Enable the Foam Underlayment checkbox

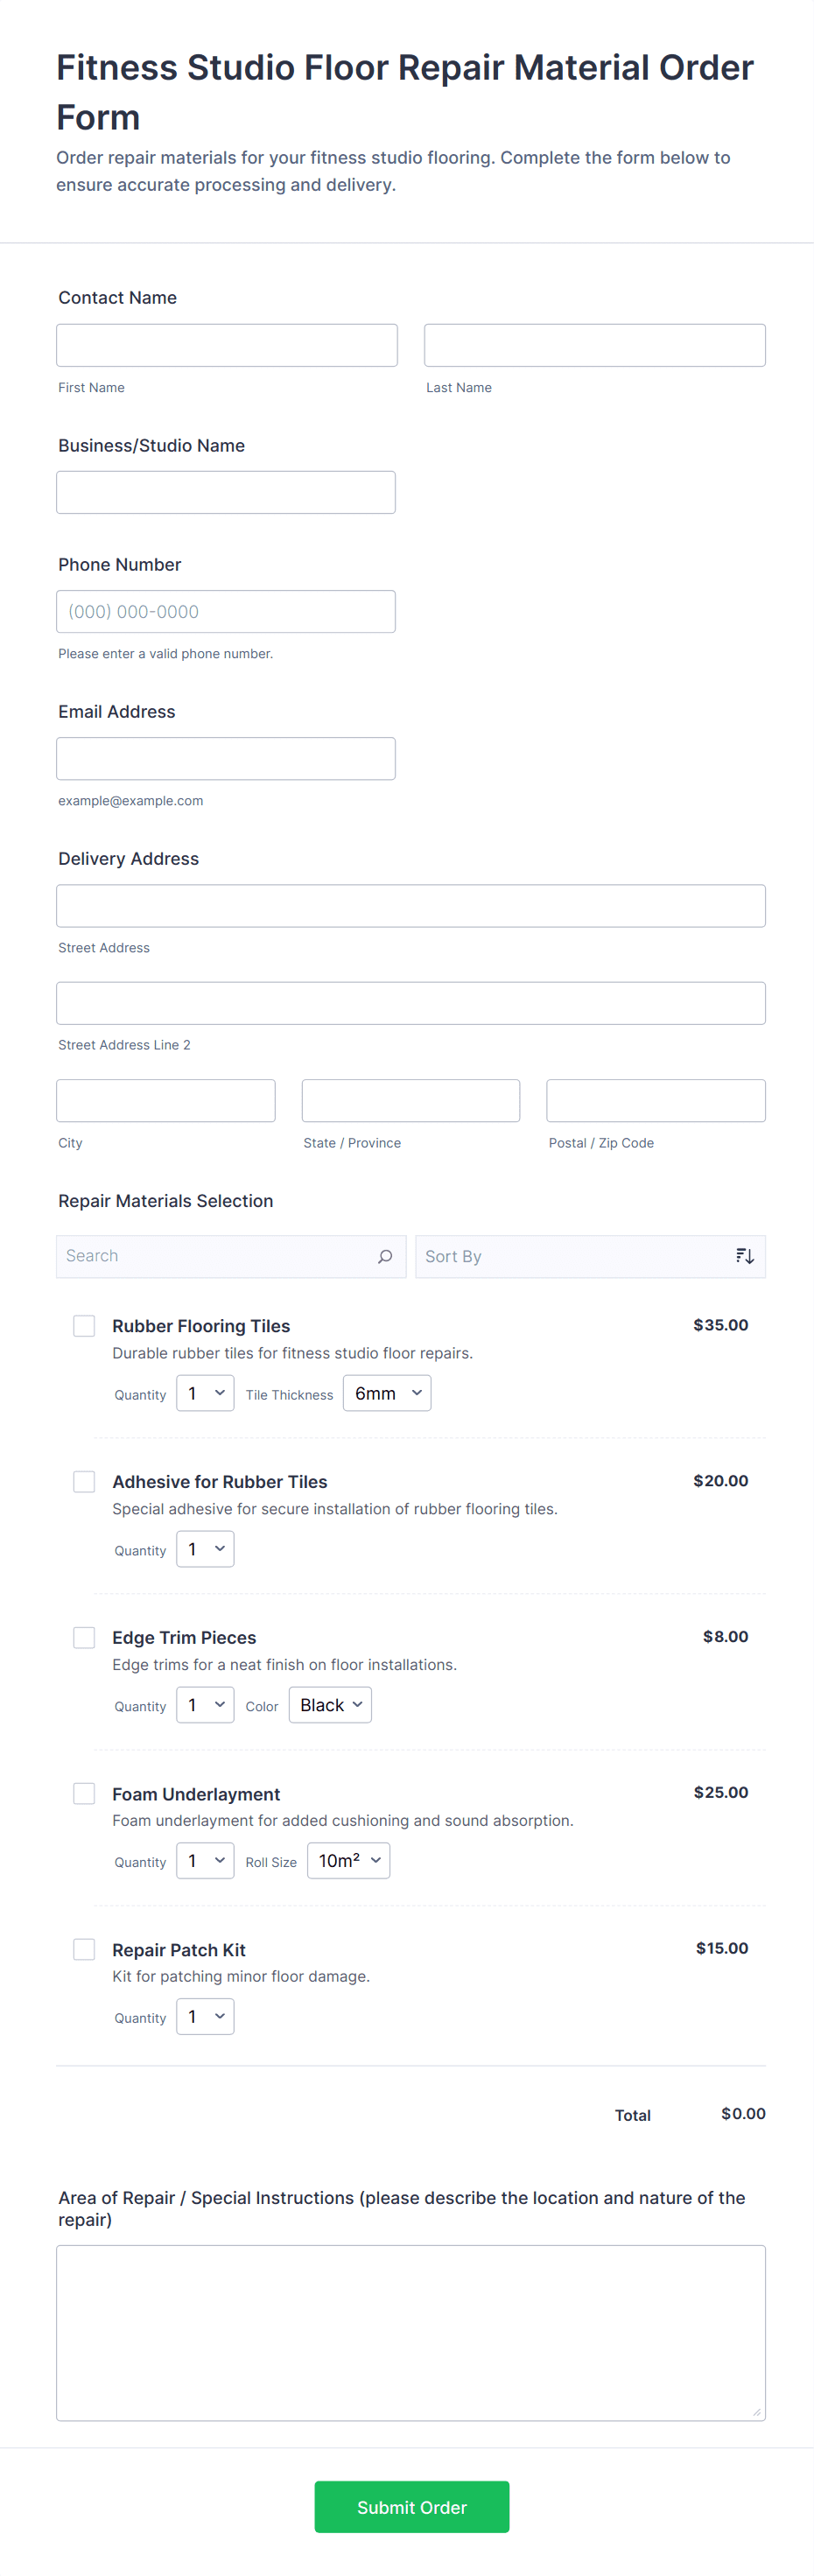coord(84,1793)
